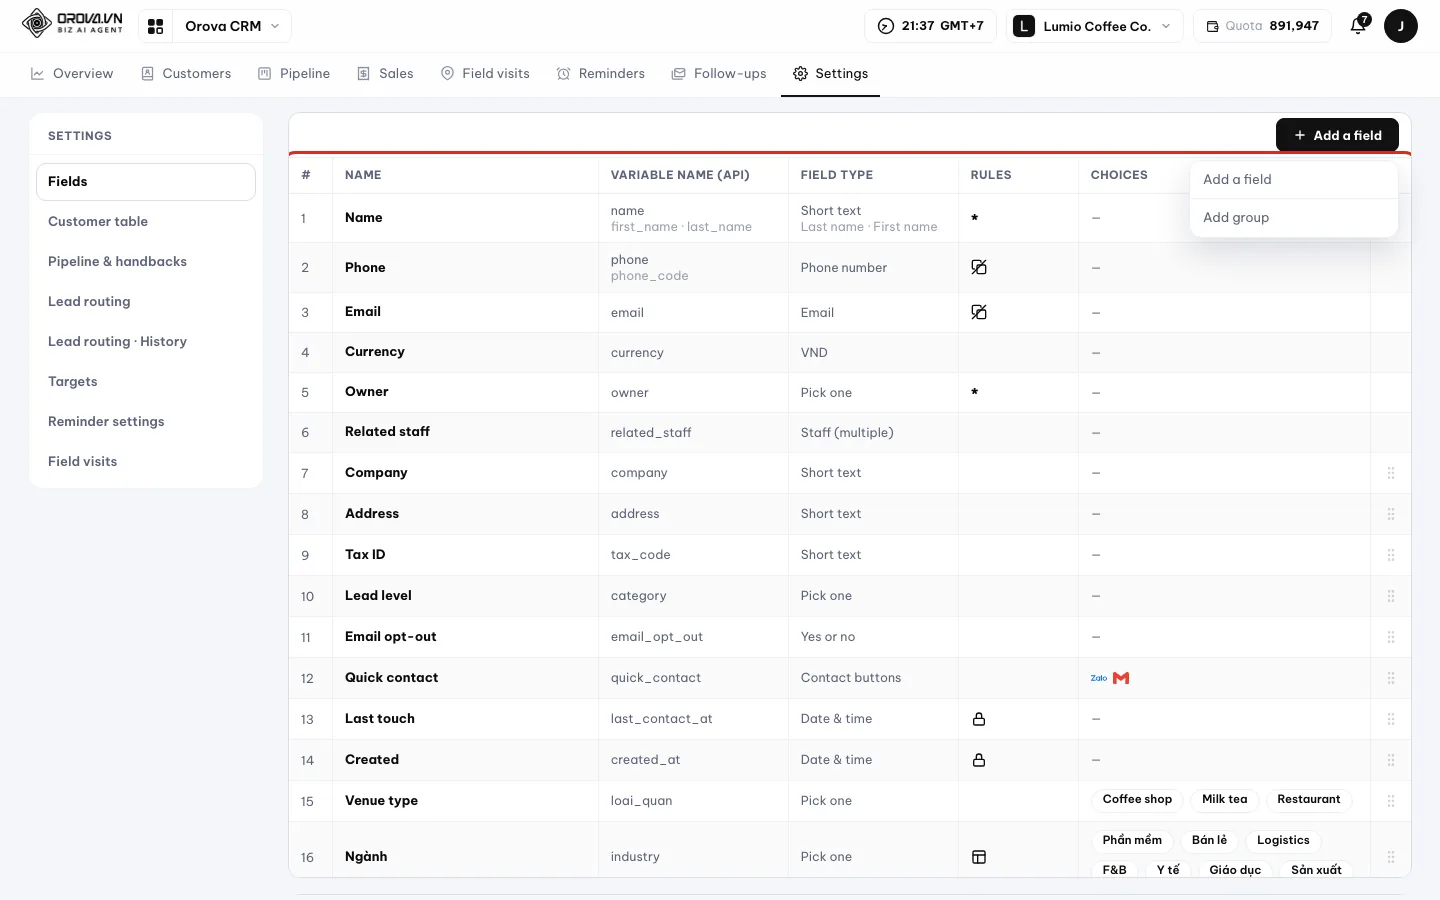This screenshot has width=1440, height=900.
Task: Click the Quota wallet indicator
Action: pos(1262,26)
